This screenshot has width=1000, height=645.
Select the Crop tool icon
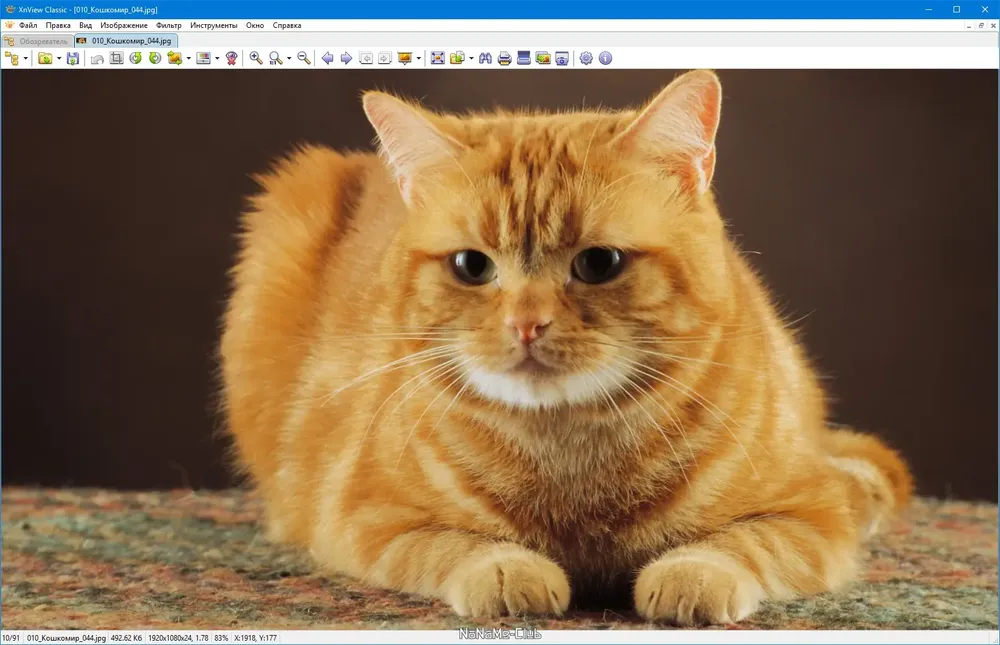tap(116, 59)
